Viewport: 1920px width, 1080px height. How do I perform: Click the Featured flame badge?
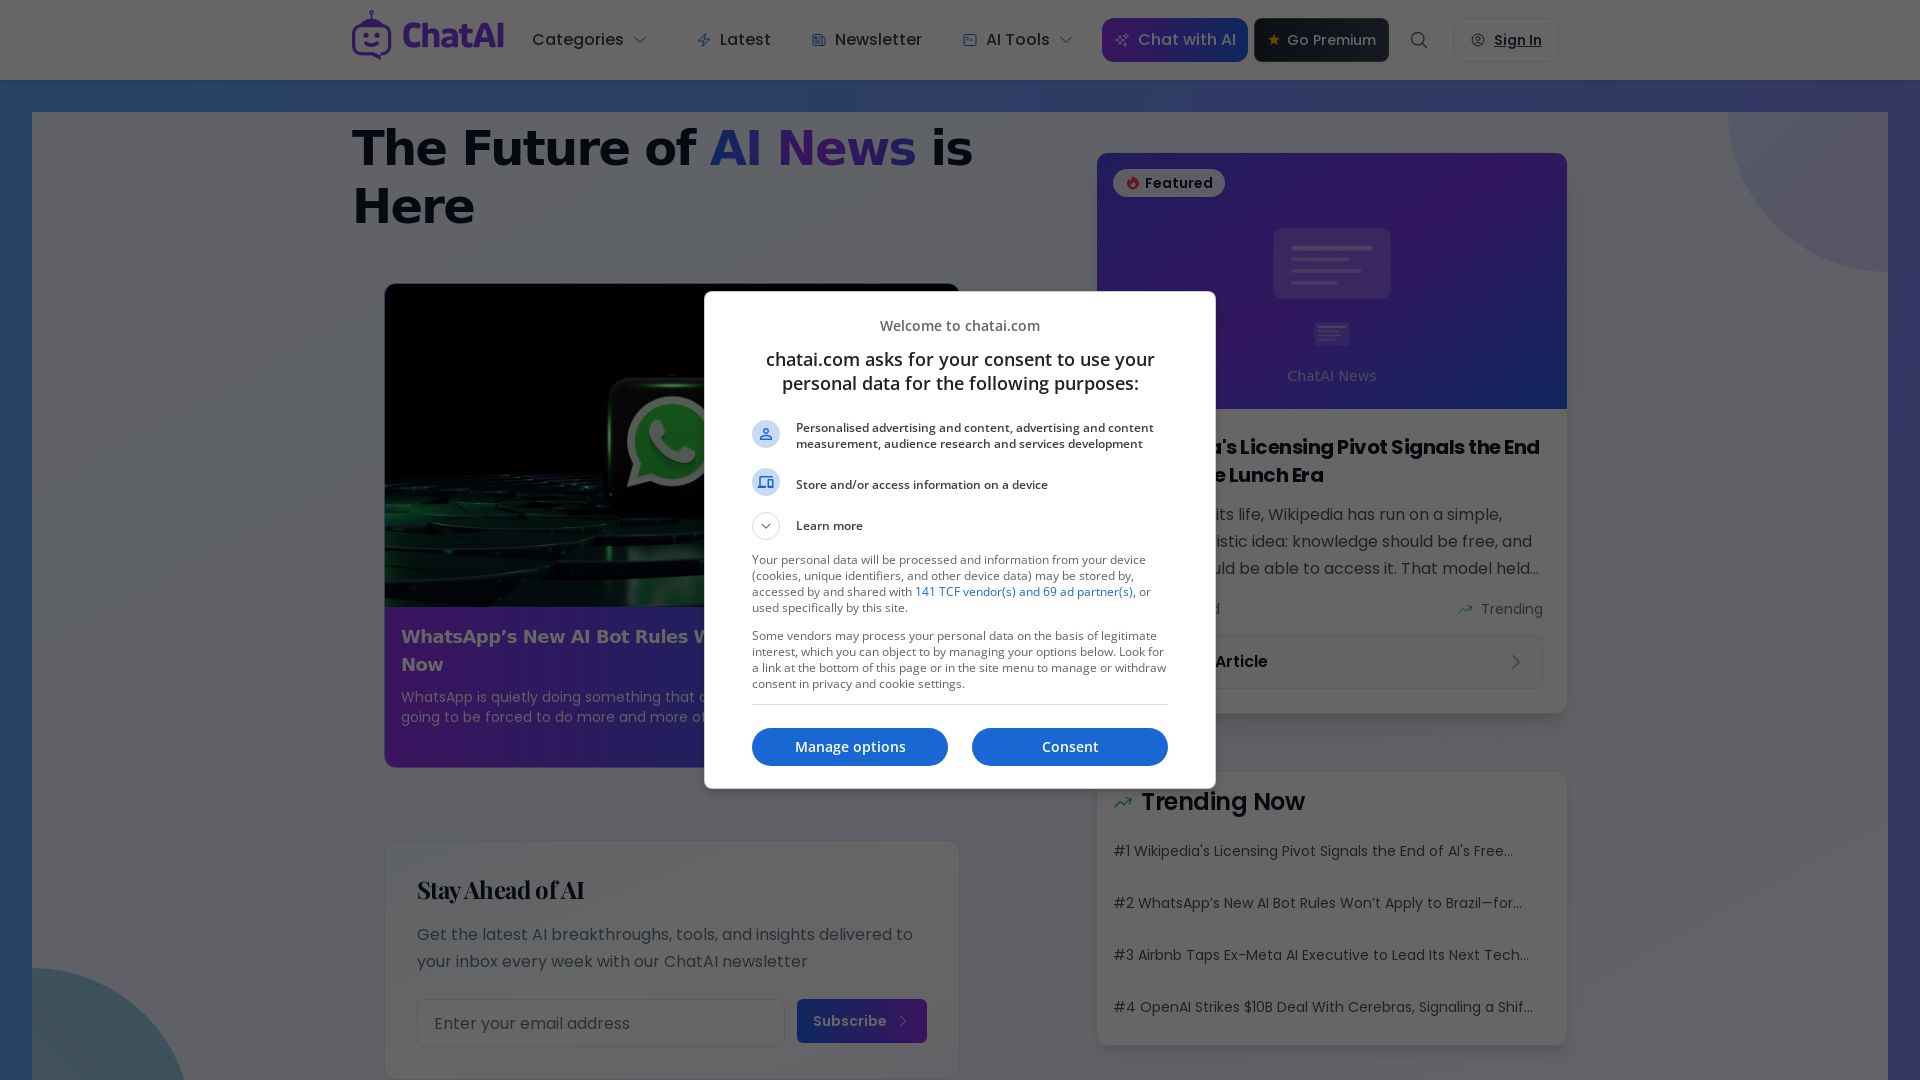click(x=1169, y=183)
